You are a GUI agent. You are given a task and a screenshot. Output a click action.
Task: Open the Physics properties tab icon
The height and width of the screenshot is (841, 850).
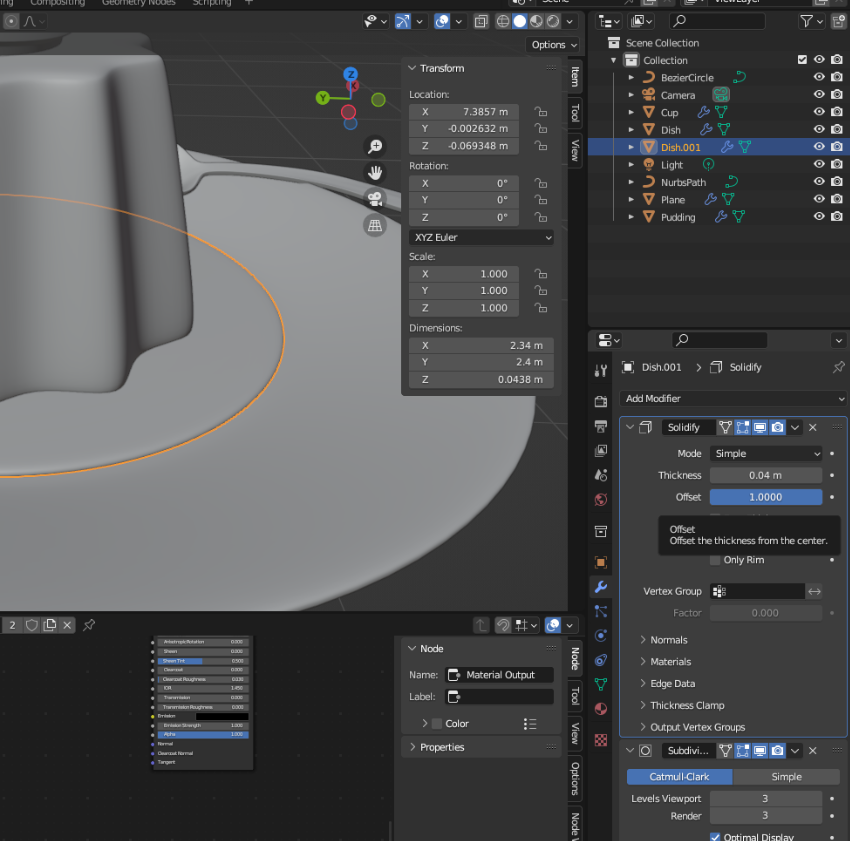601,635
